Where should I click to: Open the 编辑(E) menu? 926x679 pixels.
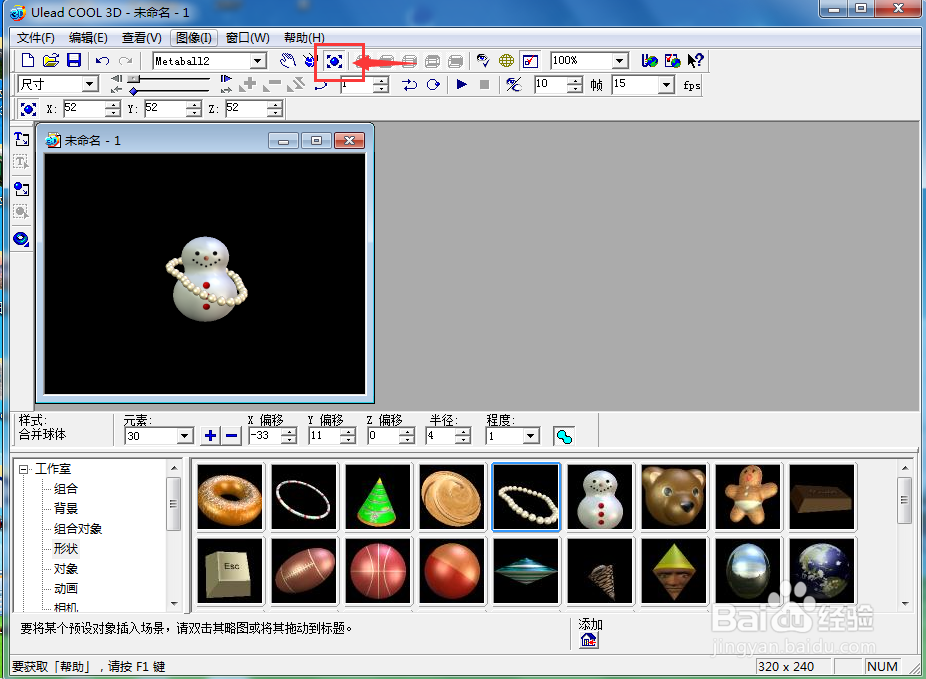[x=88, y=38]
